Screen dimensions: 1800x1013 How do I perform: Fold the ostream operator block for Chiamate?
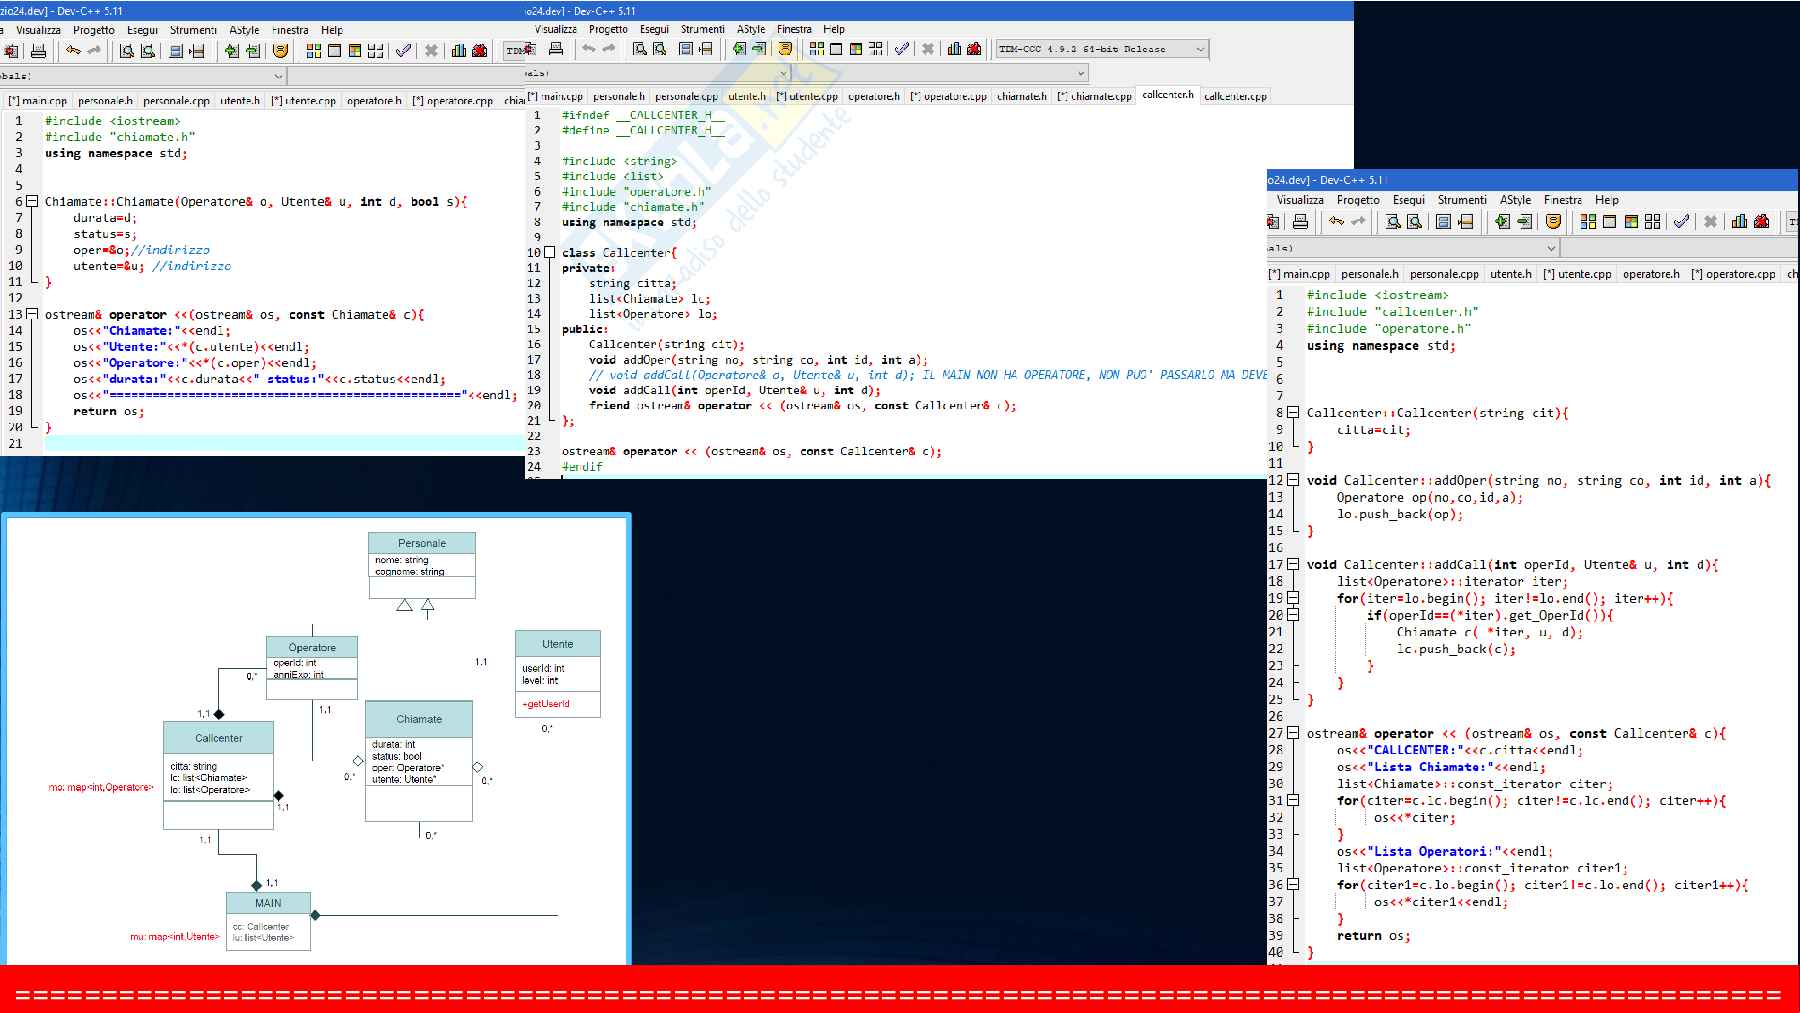[32, 314]
